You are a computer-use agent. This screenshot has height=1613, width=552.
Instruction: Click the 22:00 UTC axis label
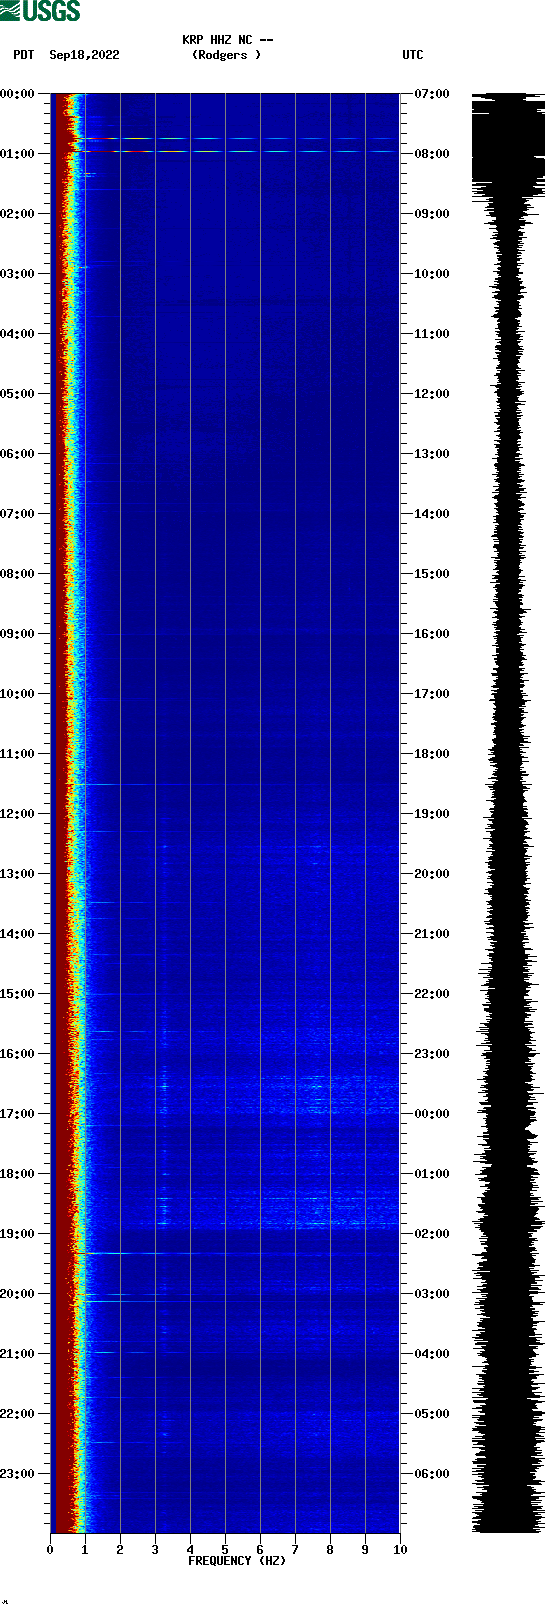click(x=432, y=994)
